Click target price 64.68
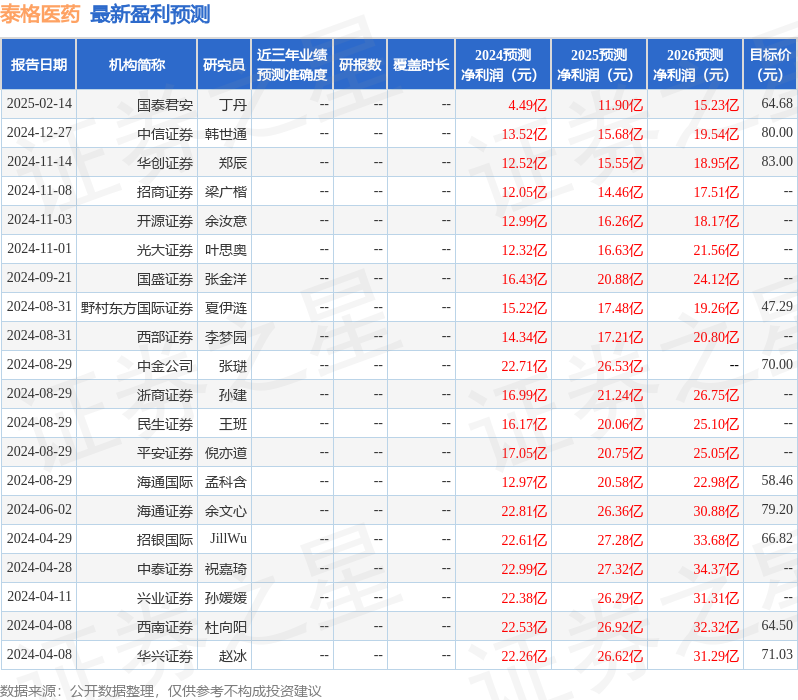Screen dimensions: 798x700 [x=777, y=103]
